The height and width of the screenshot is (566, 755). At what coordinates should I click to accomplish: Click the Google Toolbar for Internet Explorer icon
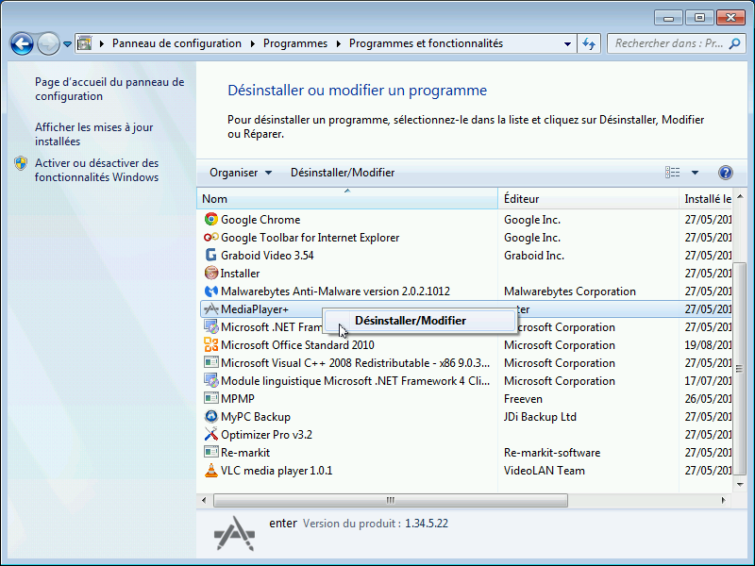[211, 237]
